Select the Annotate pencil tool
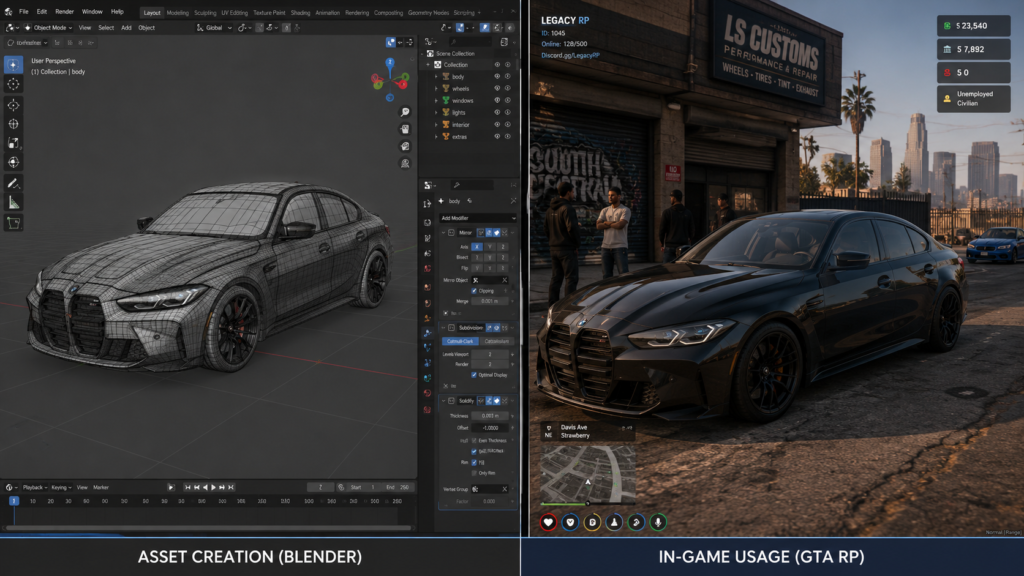This screenshot has height=576, width=1024. (13, 184)
